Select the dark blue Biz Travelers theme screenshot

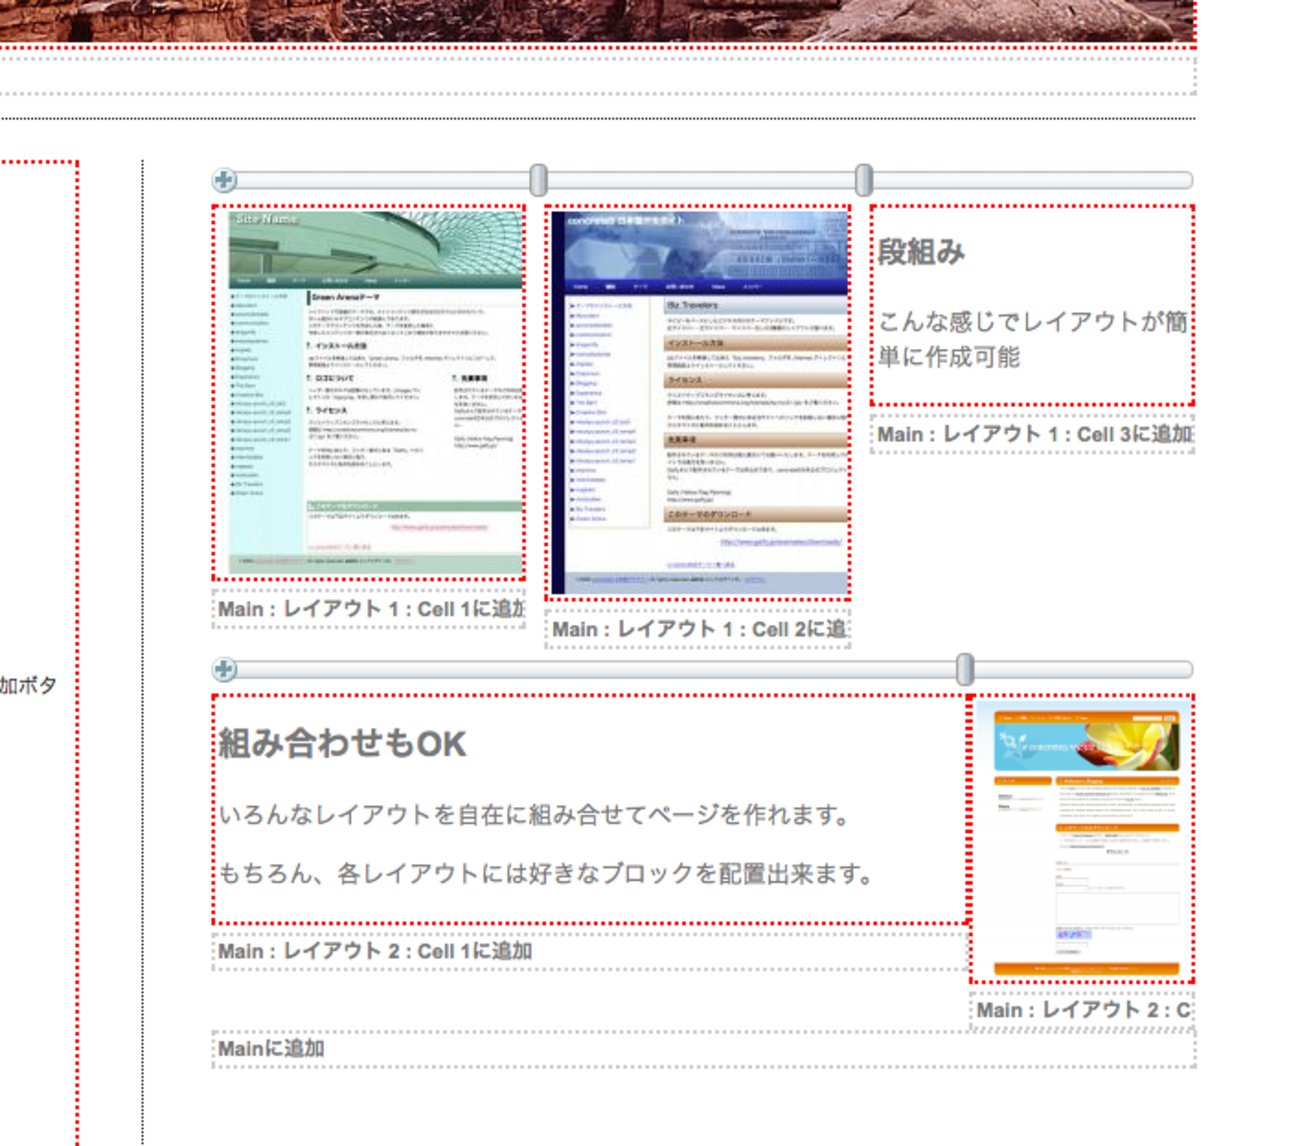(699, 402)
